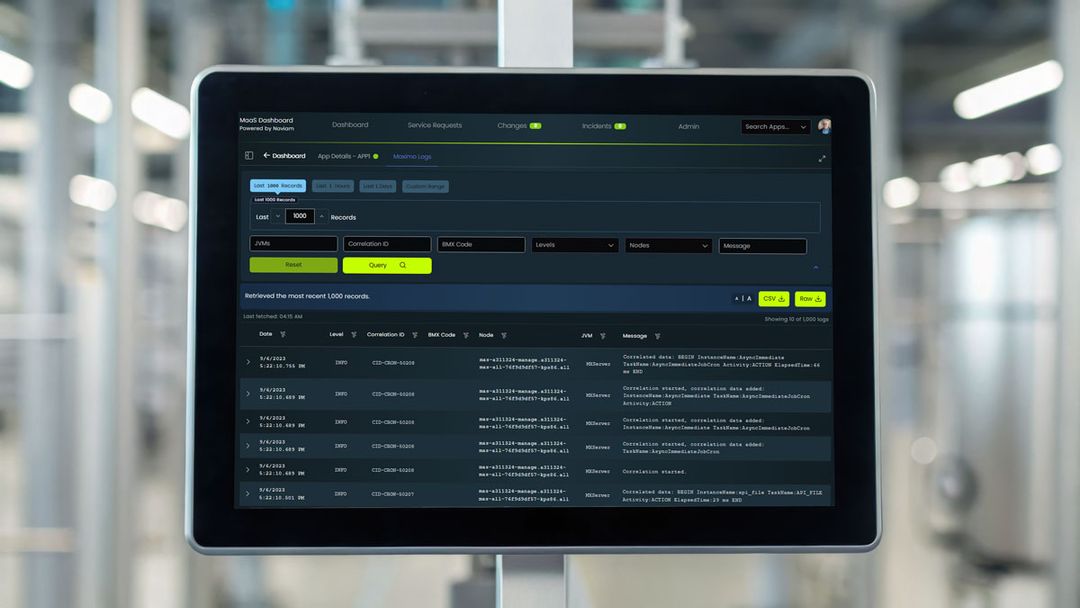Select the Last 1 Hours time filter

tap(332, 186)
